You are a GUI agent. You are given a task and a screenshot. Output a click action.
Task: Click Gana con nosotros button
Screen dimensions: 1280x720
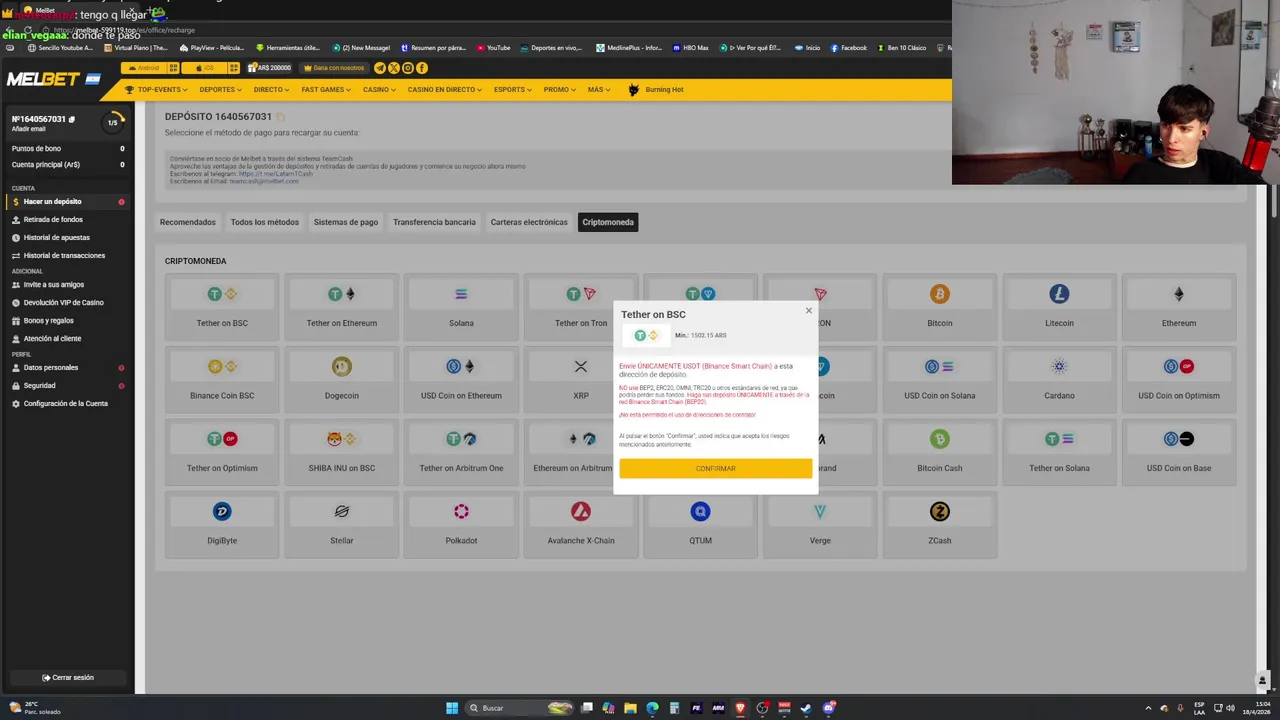pyautogui.click(x=334, y=68)
